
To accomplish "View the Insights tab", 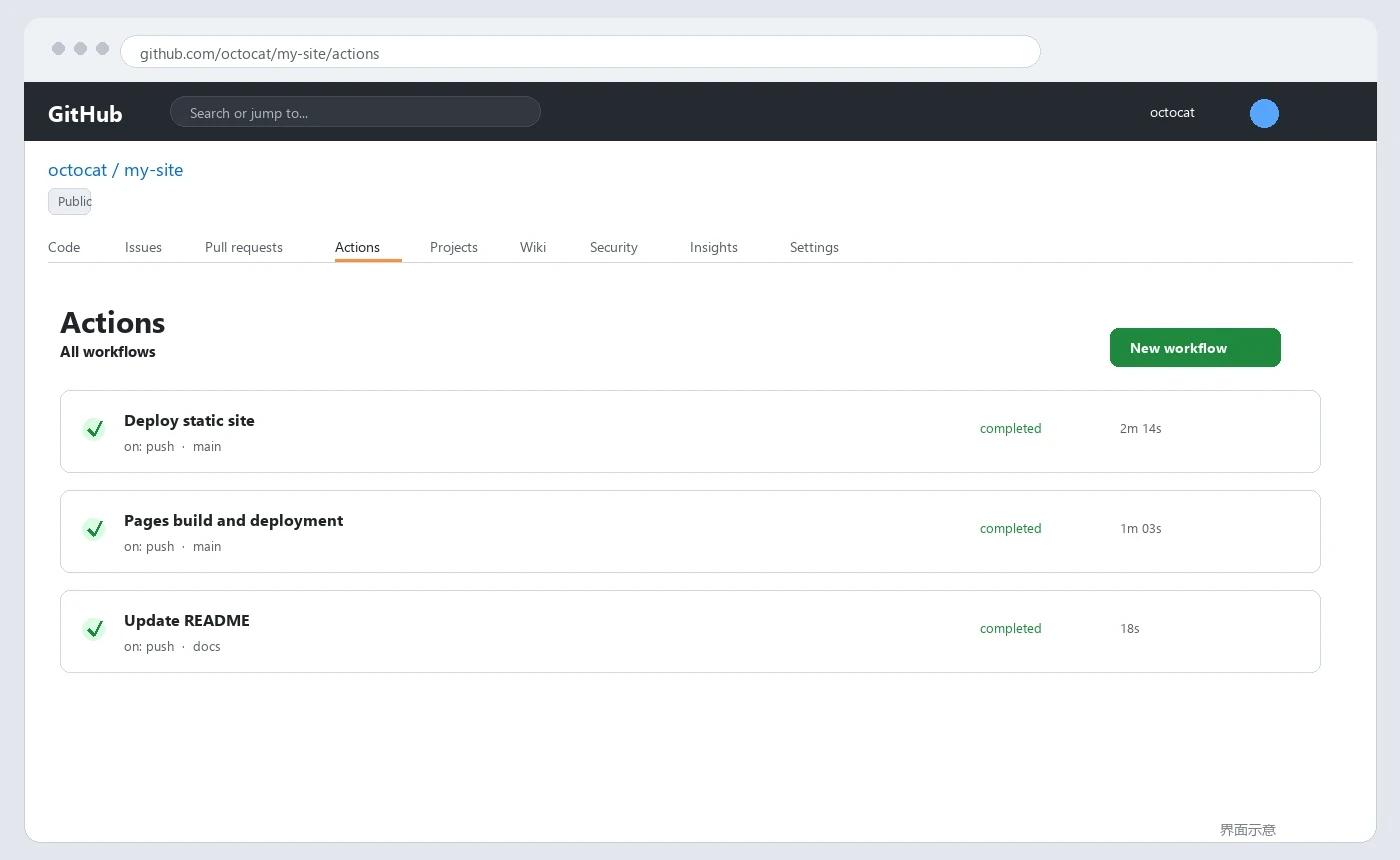I will [x=714, y=247].
